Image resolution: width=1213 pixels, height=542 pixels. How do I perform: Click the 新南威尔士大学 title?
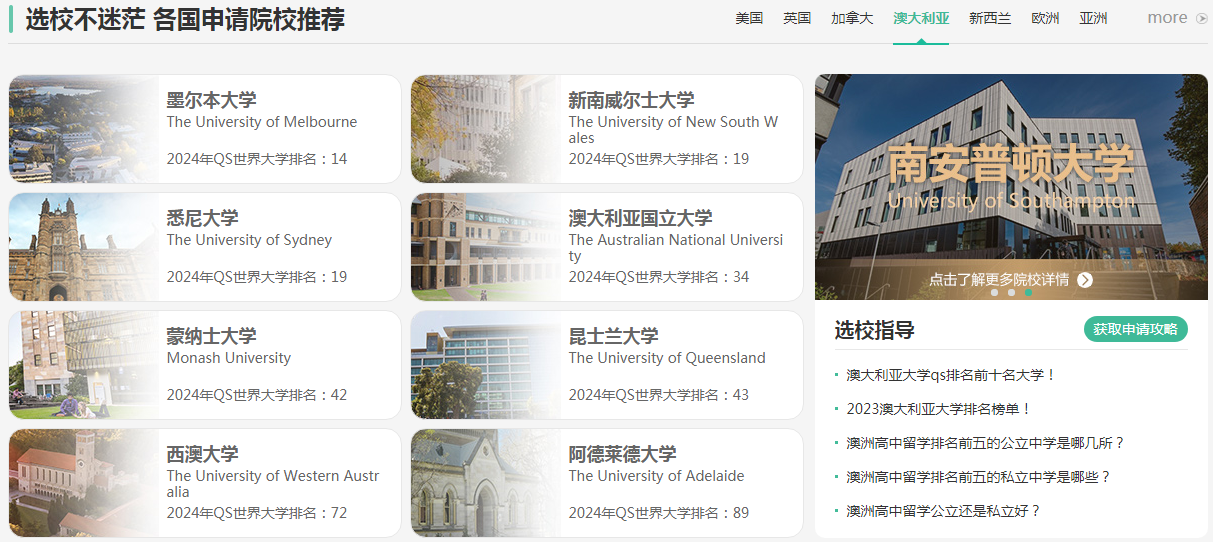631,100
